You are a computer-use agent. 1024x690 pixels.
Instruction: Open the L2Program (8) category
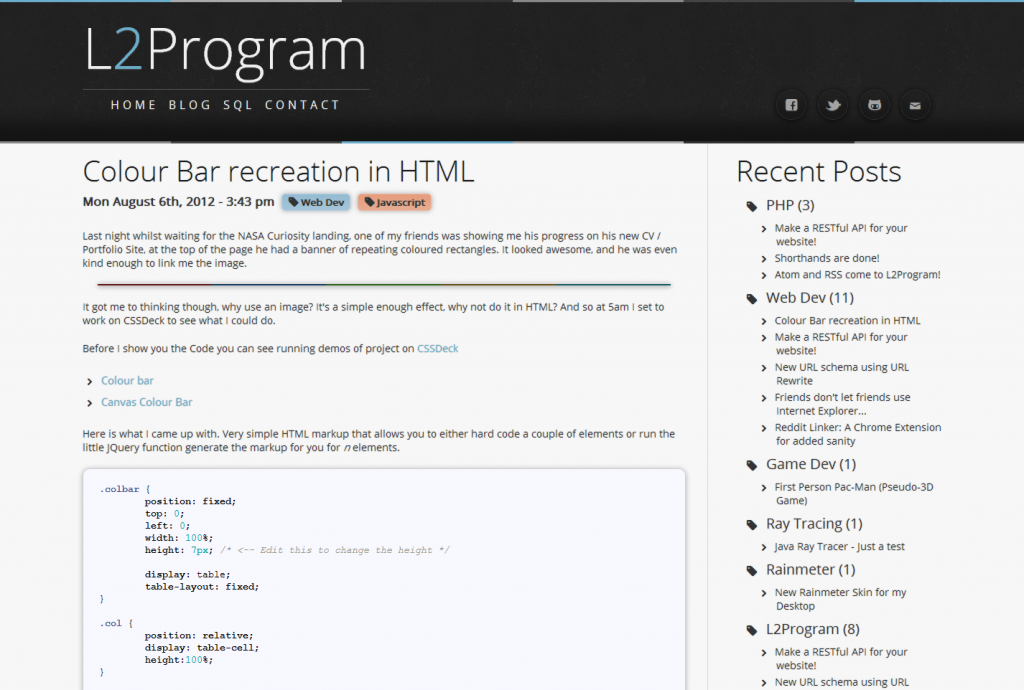pos(812,629)
